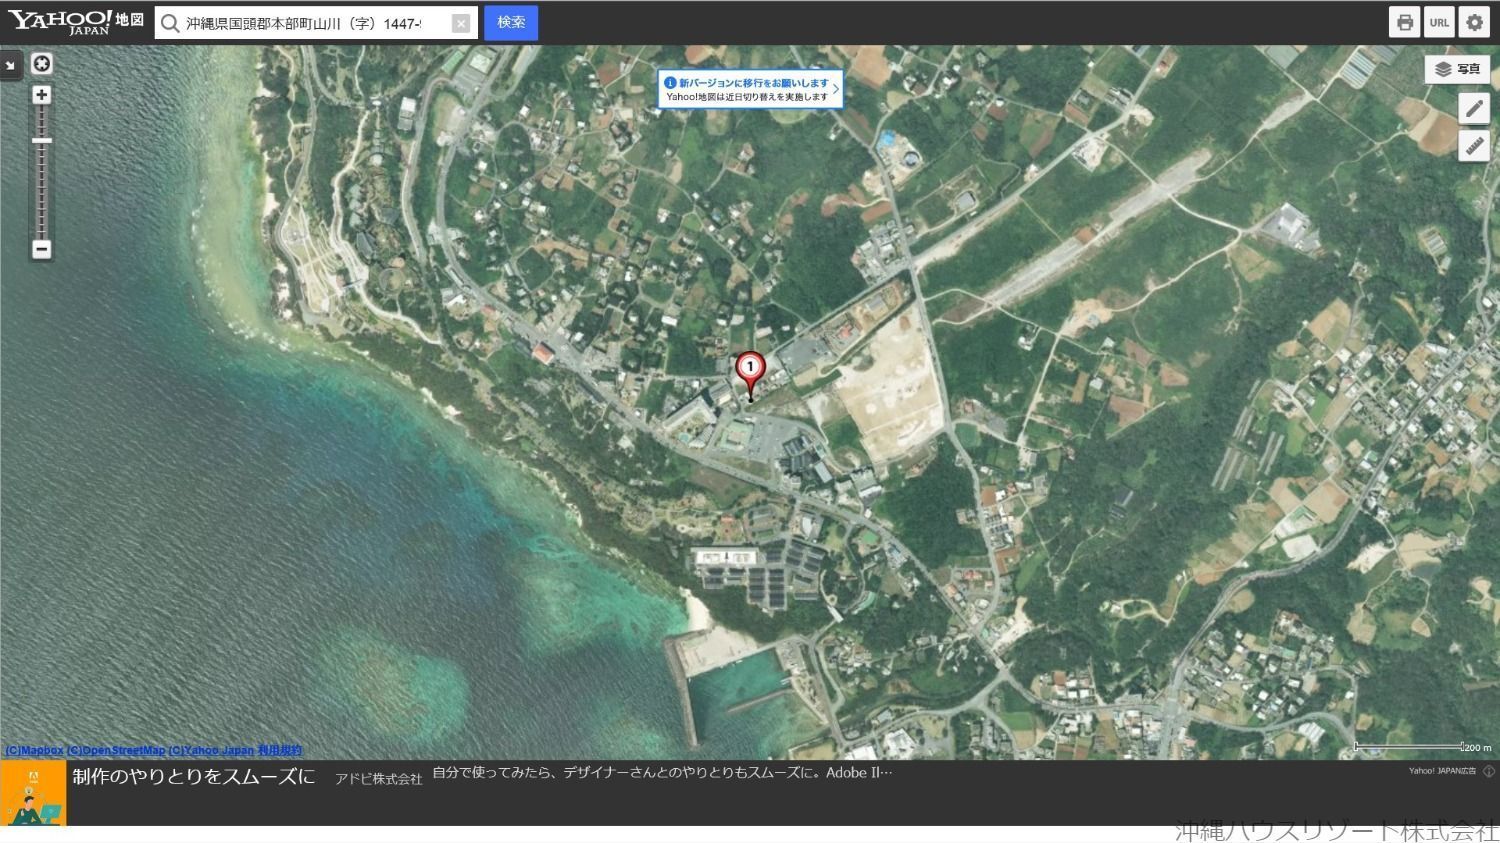Toggle the 写真 map layer button

(x=1458, y=69)
